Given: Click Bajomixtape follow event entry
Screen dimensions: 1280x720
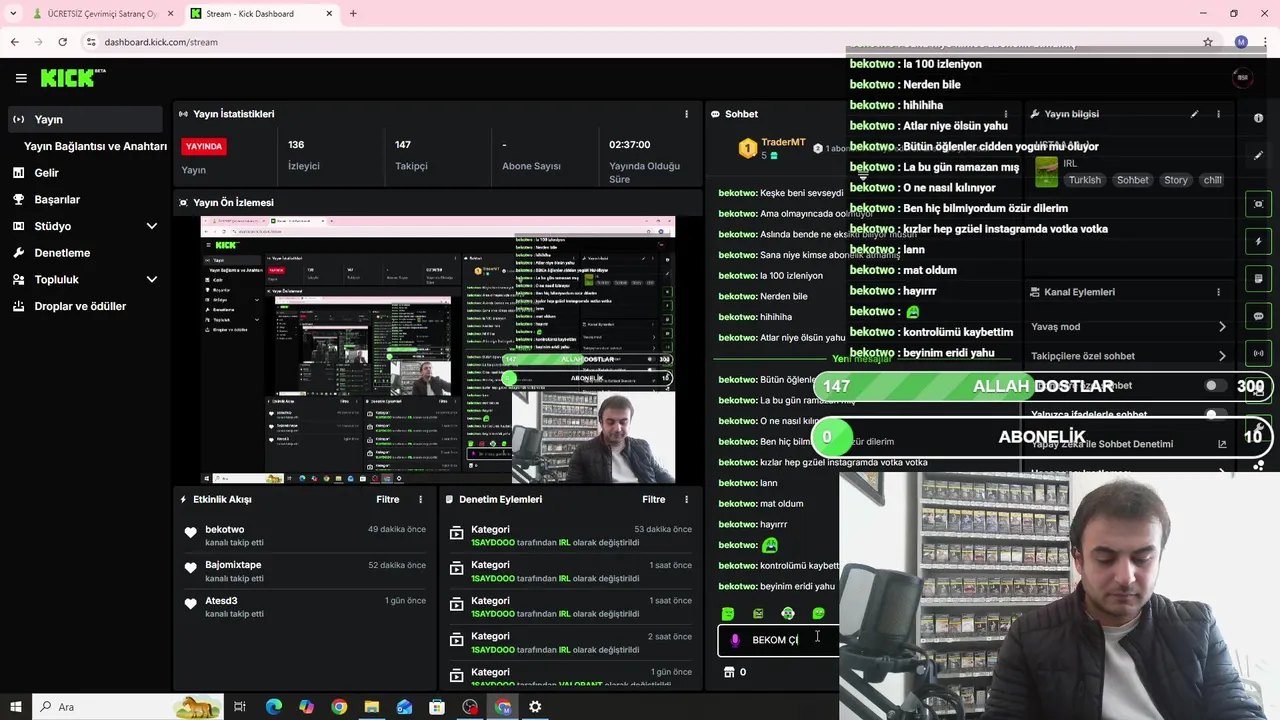Looking at the screenshot, I should click(305, 571).
